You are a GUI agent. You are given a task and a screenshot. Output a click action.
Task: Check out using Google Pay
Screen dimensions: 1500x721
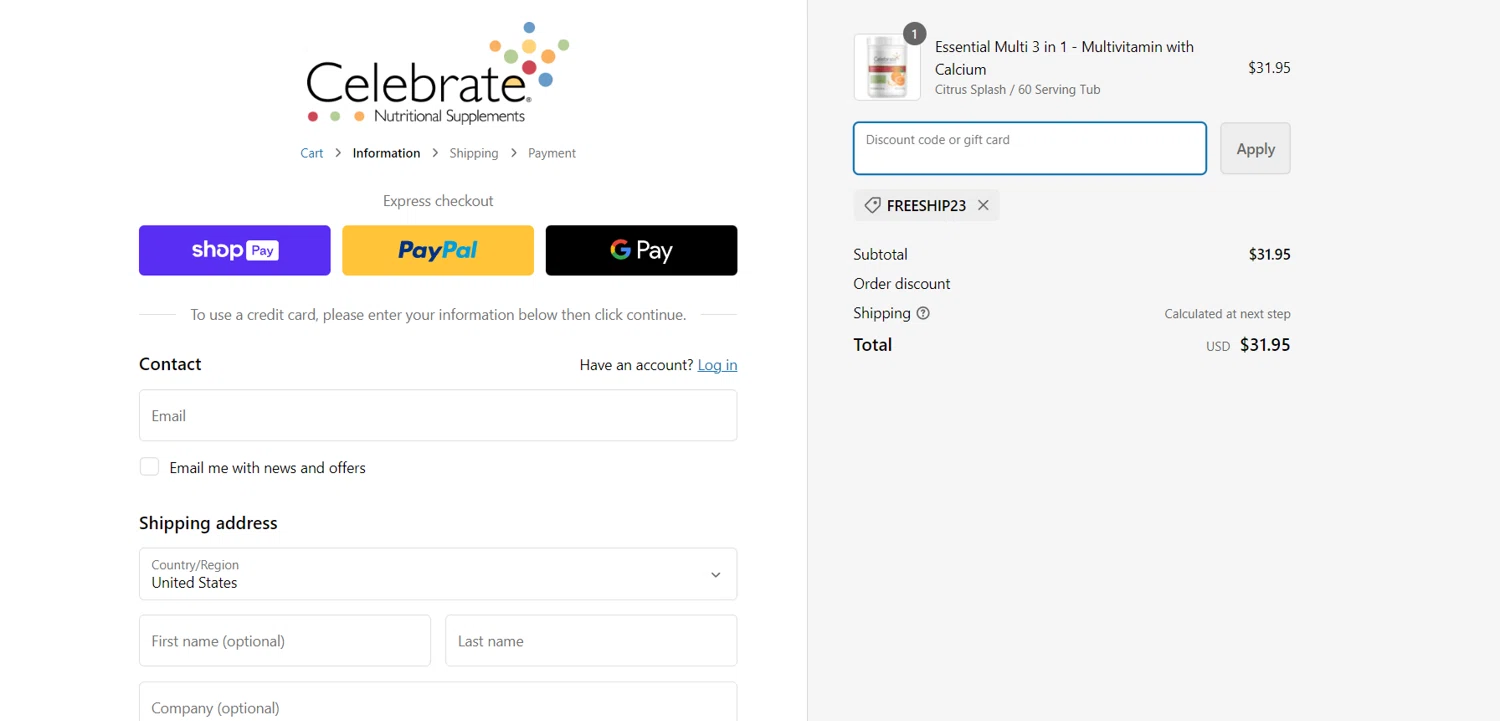(641, 250)
